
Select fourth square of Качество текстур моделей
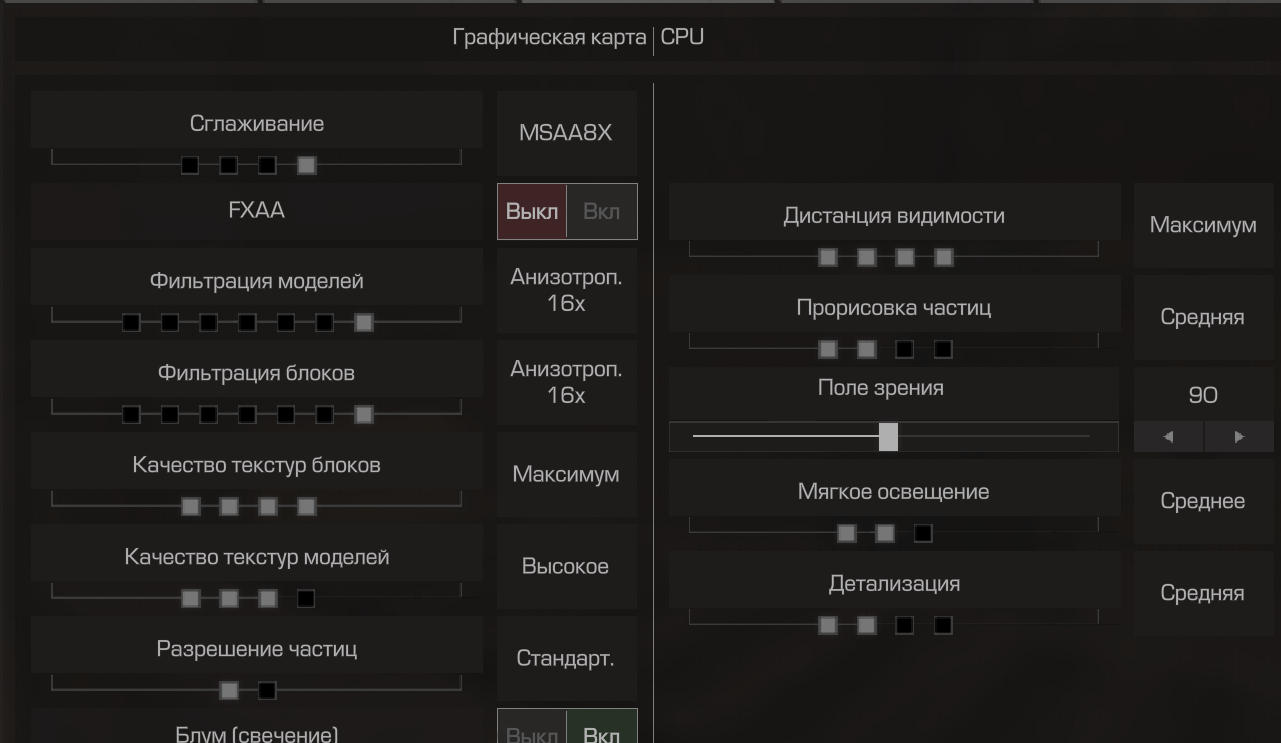pos(306,598)
